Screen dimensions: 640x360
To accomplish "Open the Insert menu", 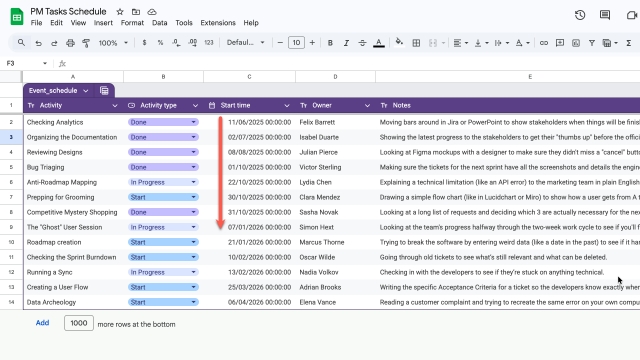I will click(103, 23).
